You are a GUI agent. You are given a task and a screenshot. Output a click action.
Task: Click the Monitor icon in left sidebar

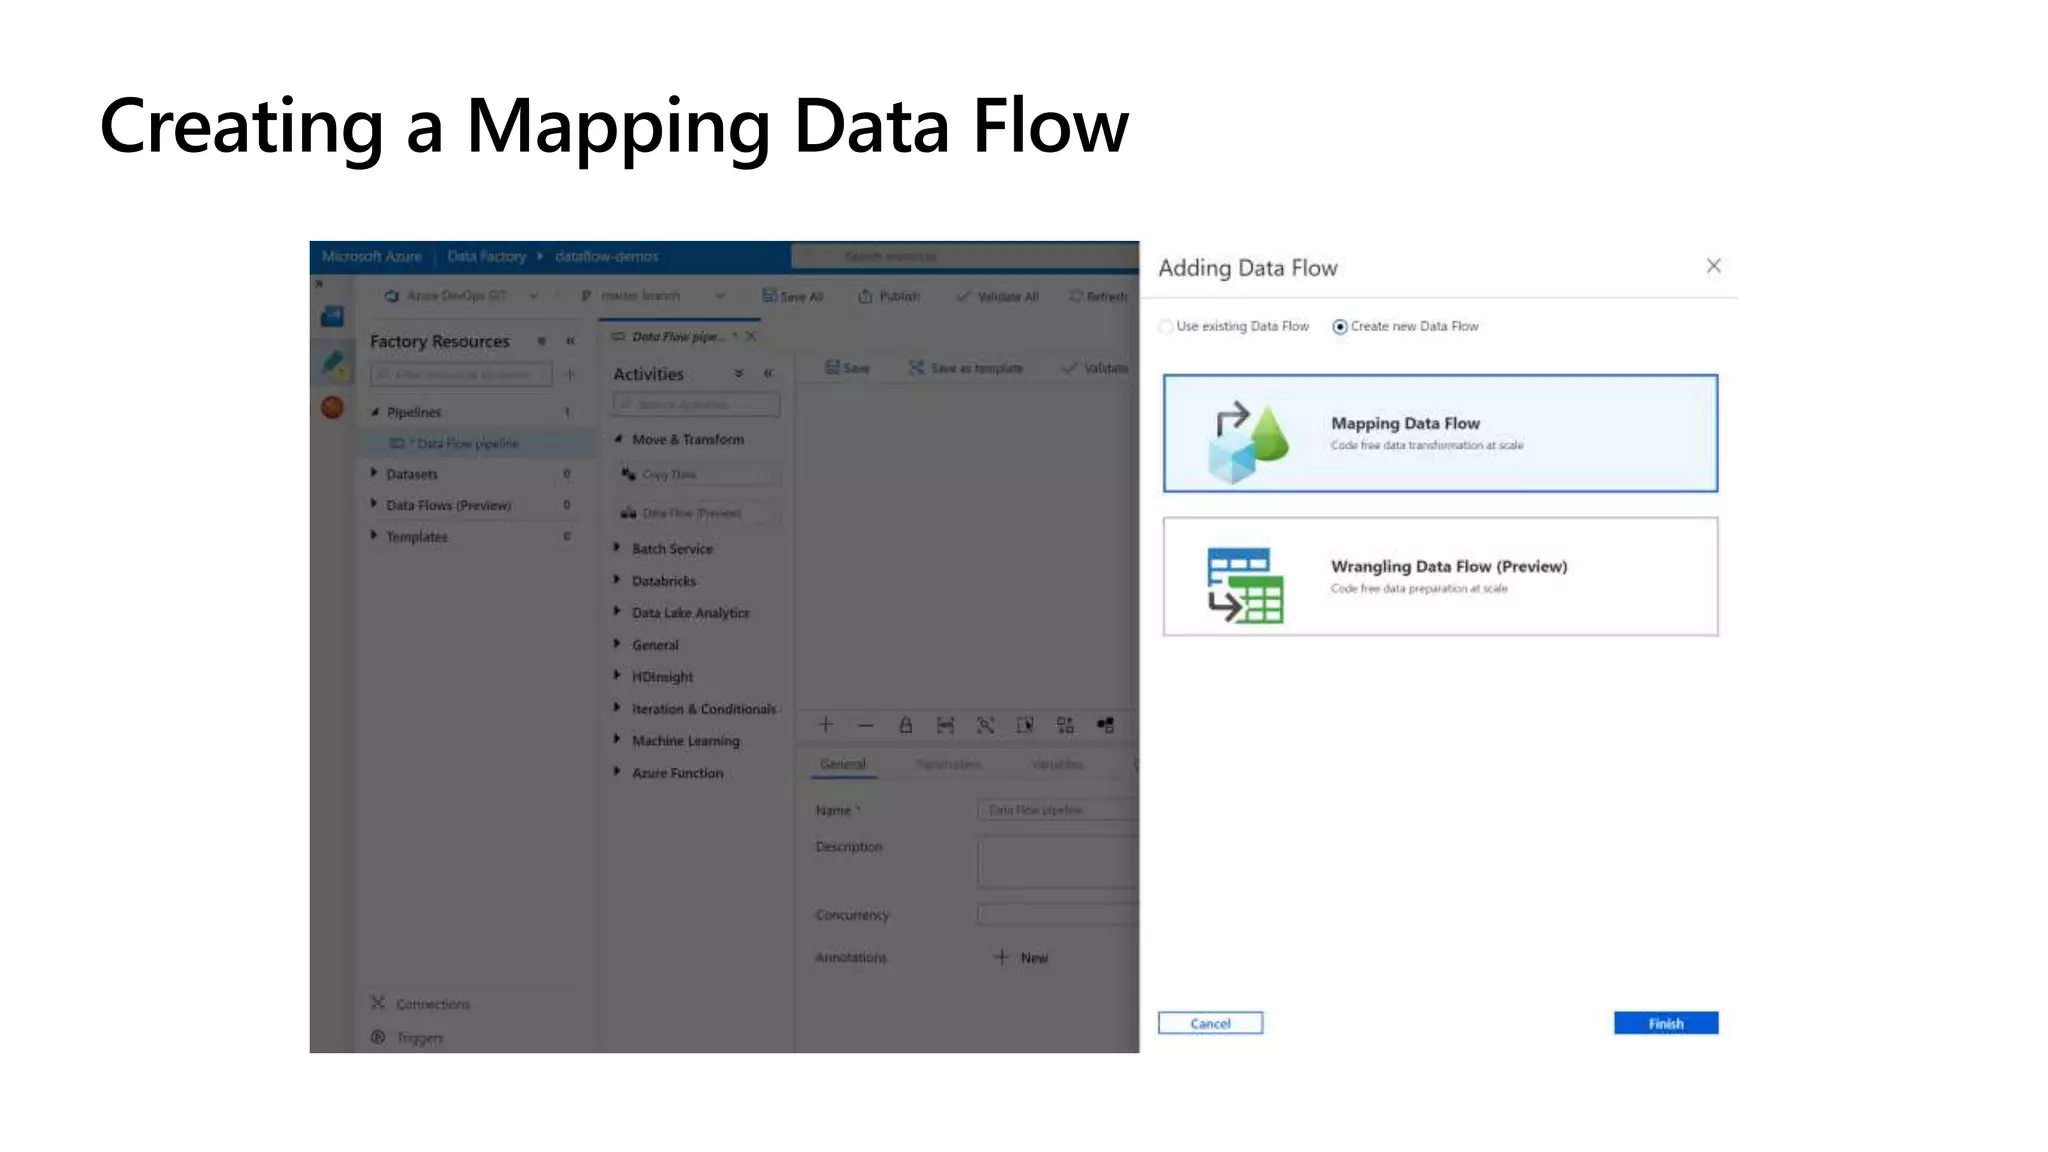(333, 408)
